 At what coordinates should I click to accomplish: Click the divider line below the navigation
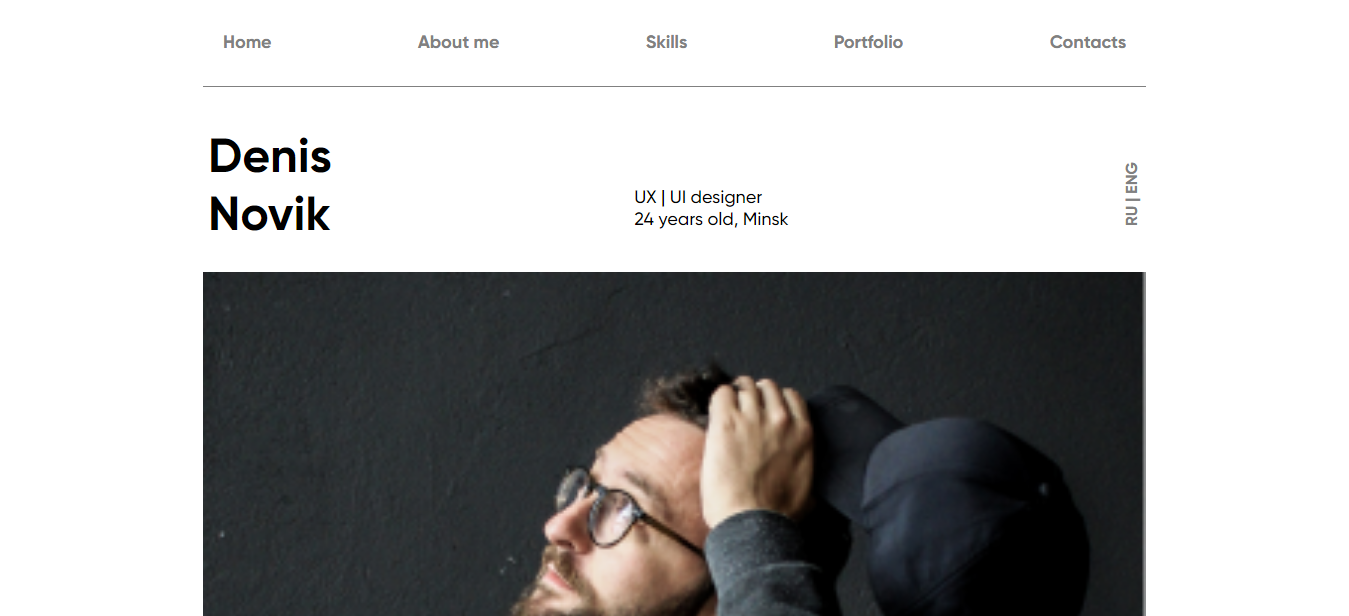coord(674,87)
